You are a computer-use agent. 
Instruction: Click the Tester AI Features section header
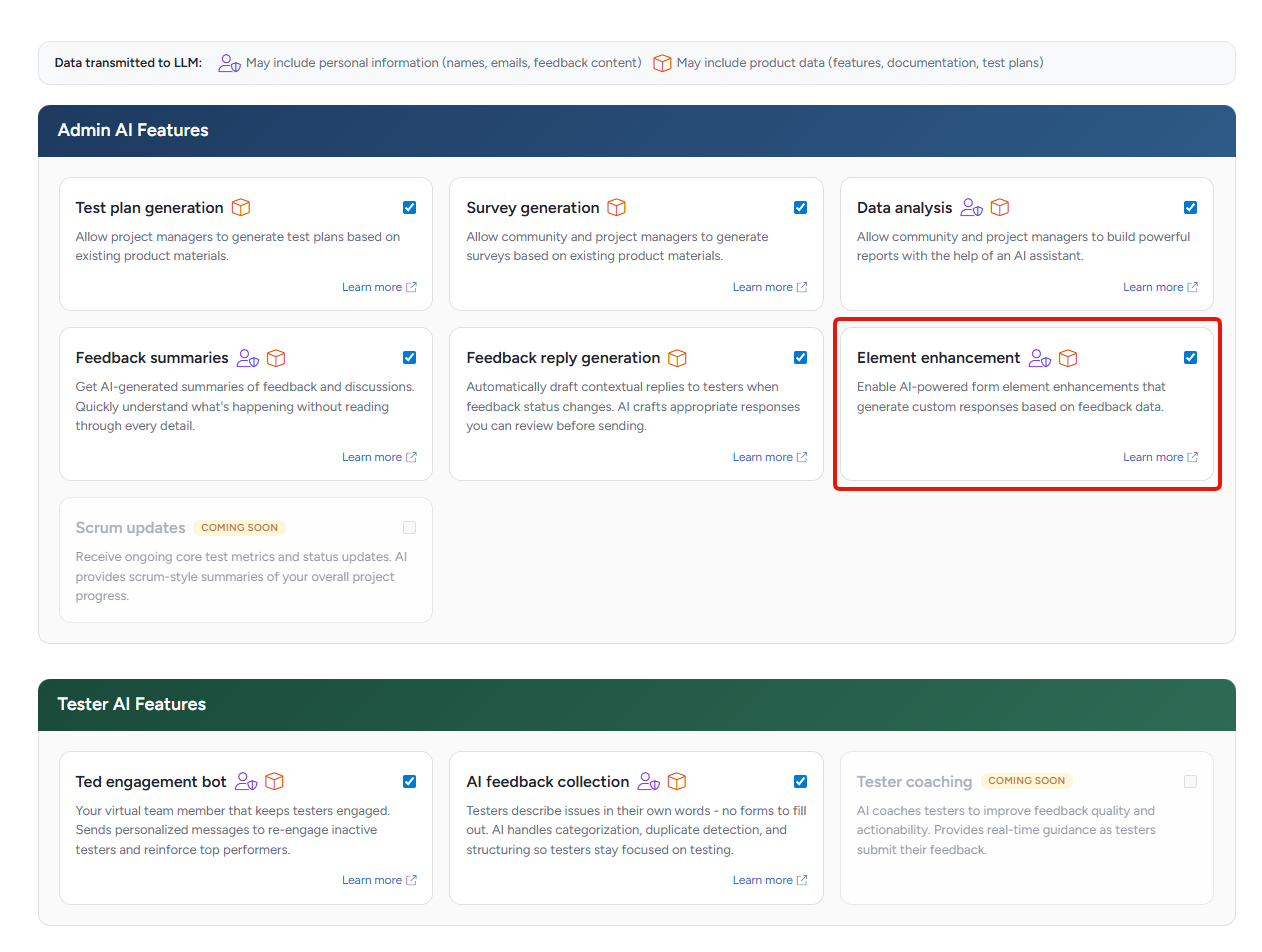(x=132, y=705)
